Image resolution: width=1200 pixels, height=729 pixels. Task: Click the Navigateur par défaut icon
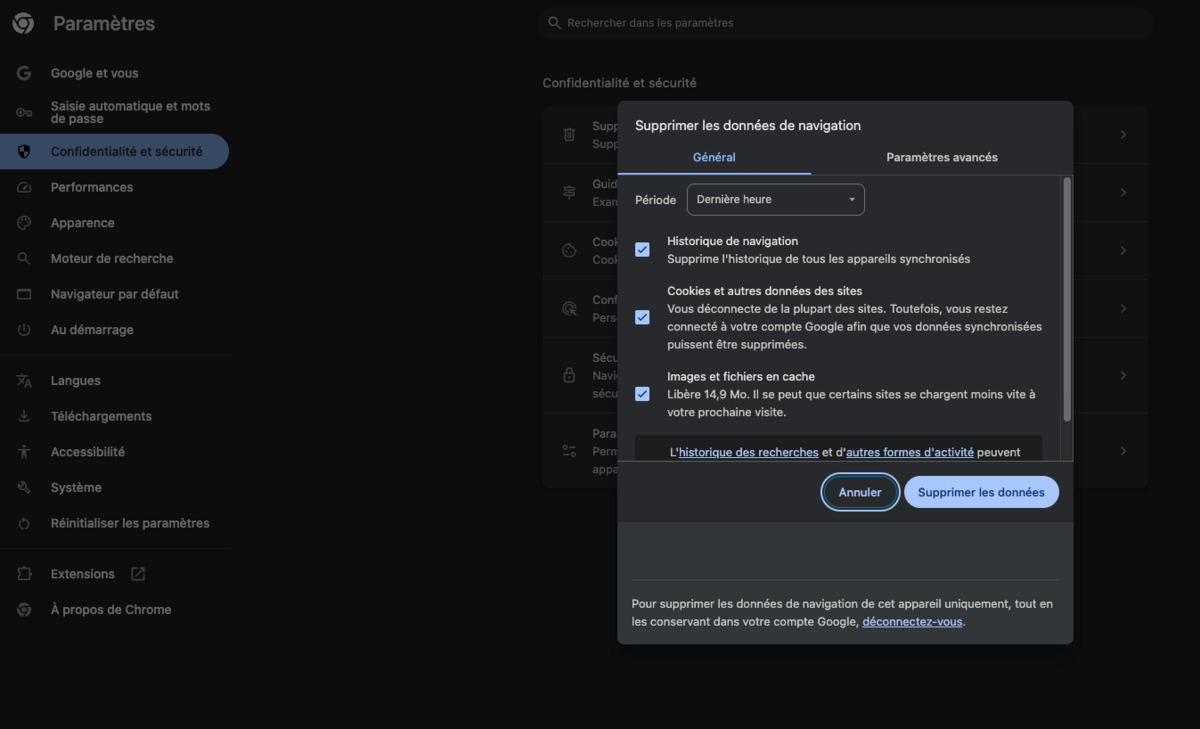click(22, 293)
